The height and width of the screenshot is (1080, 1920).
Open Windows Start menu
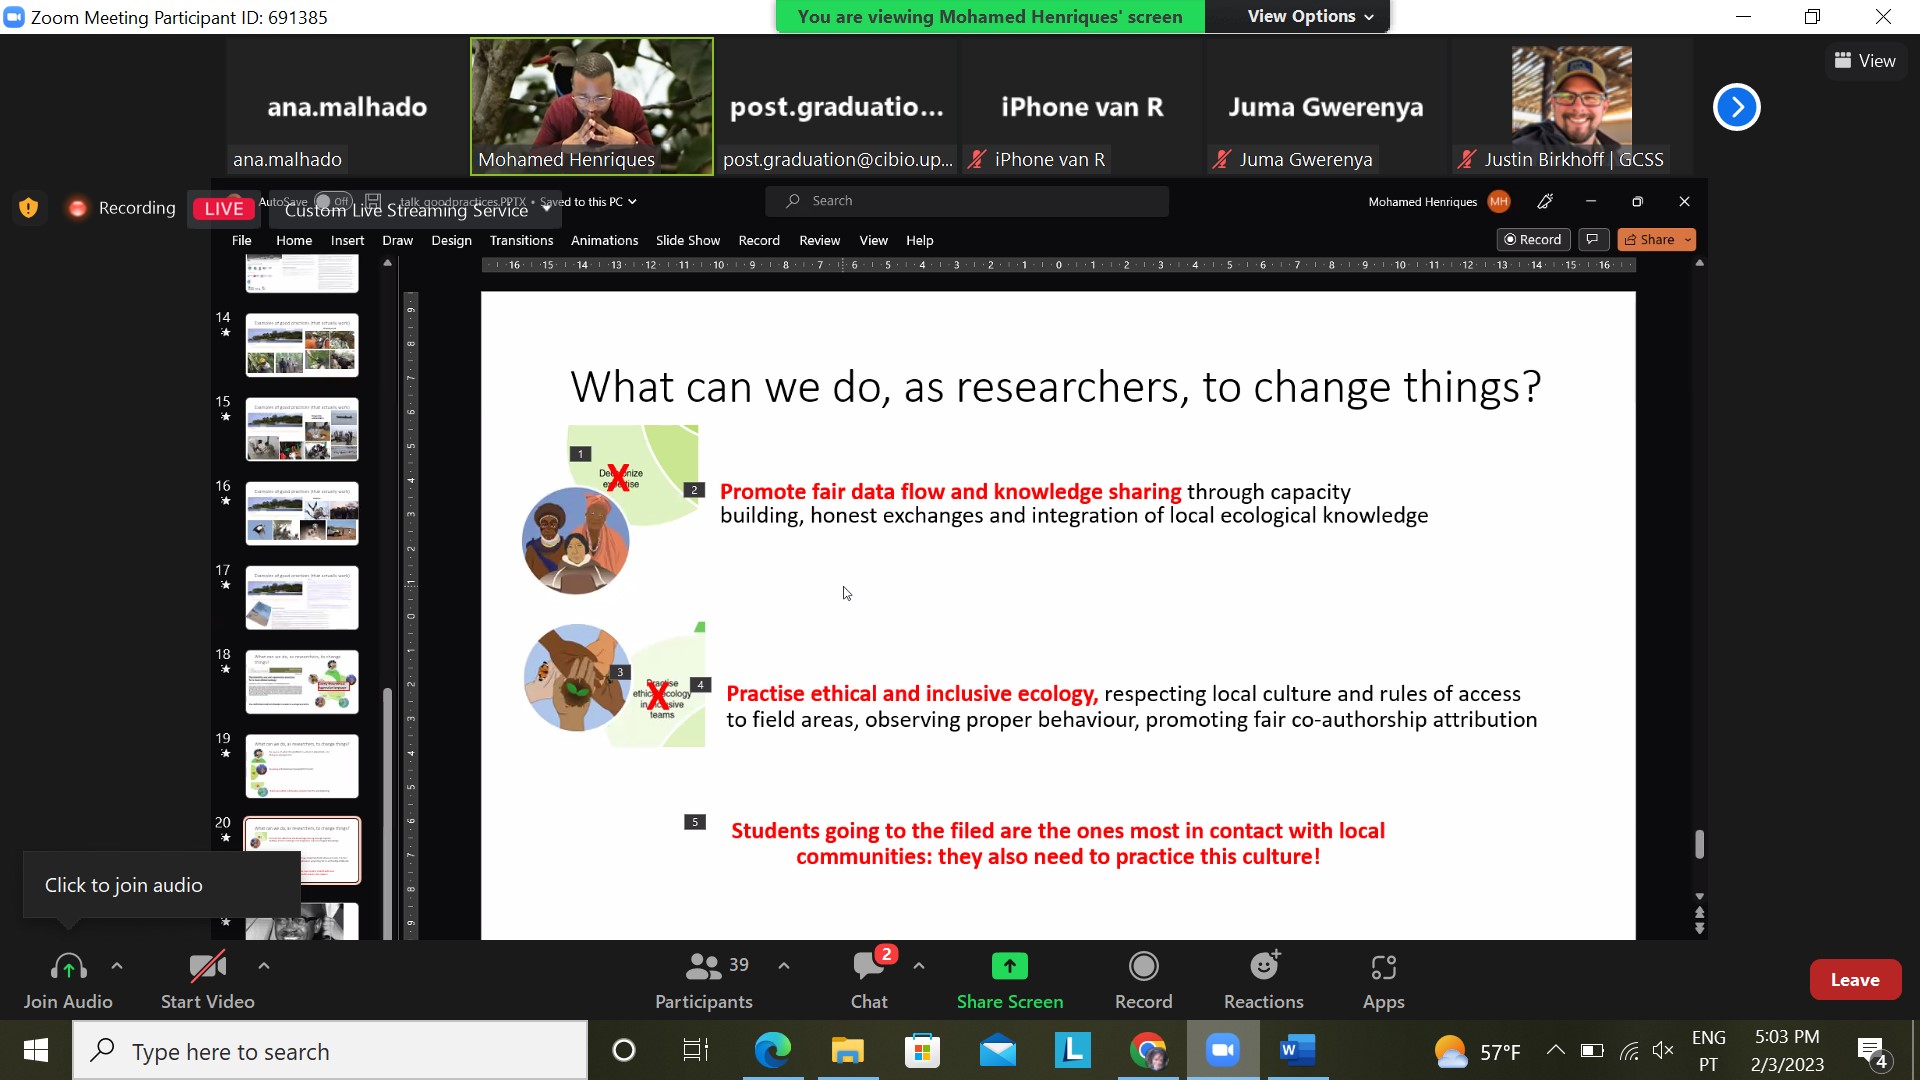(x=36, y=1050)
